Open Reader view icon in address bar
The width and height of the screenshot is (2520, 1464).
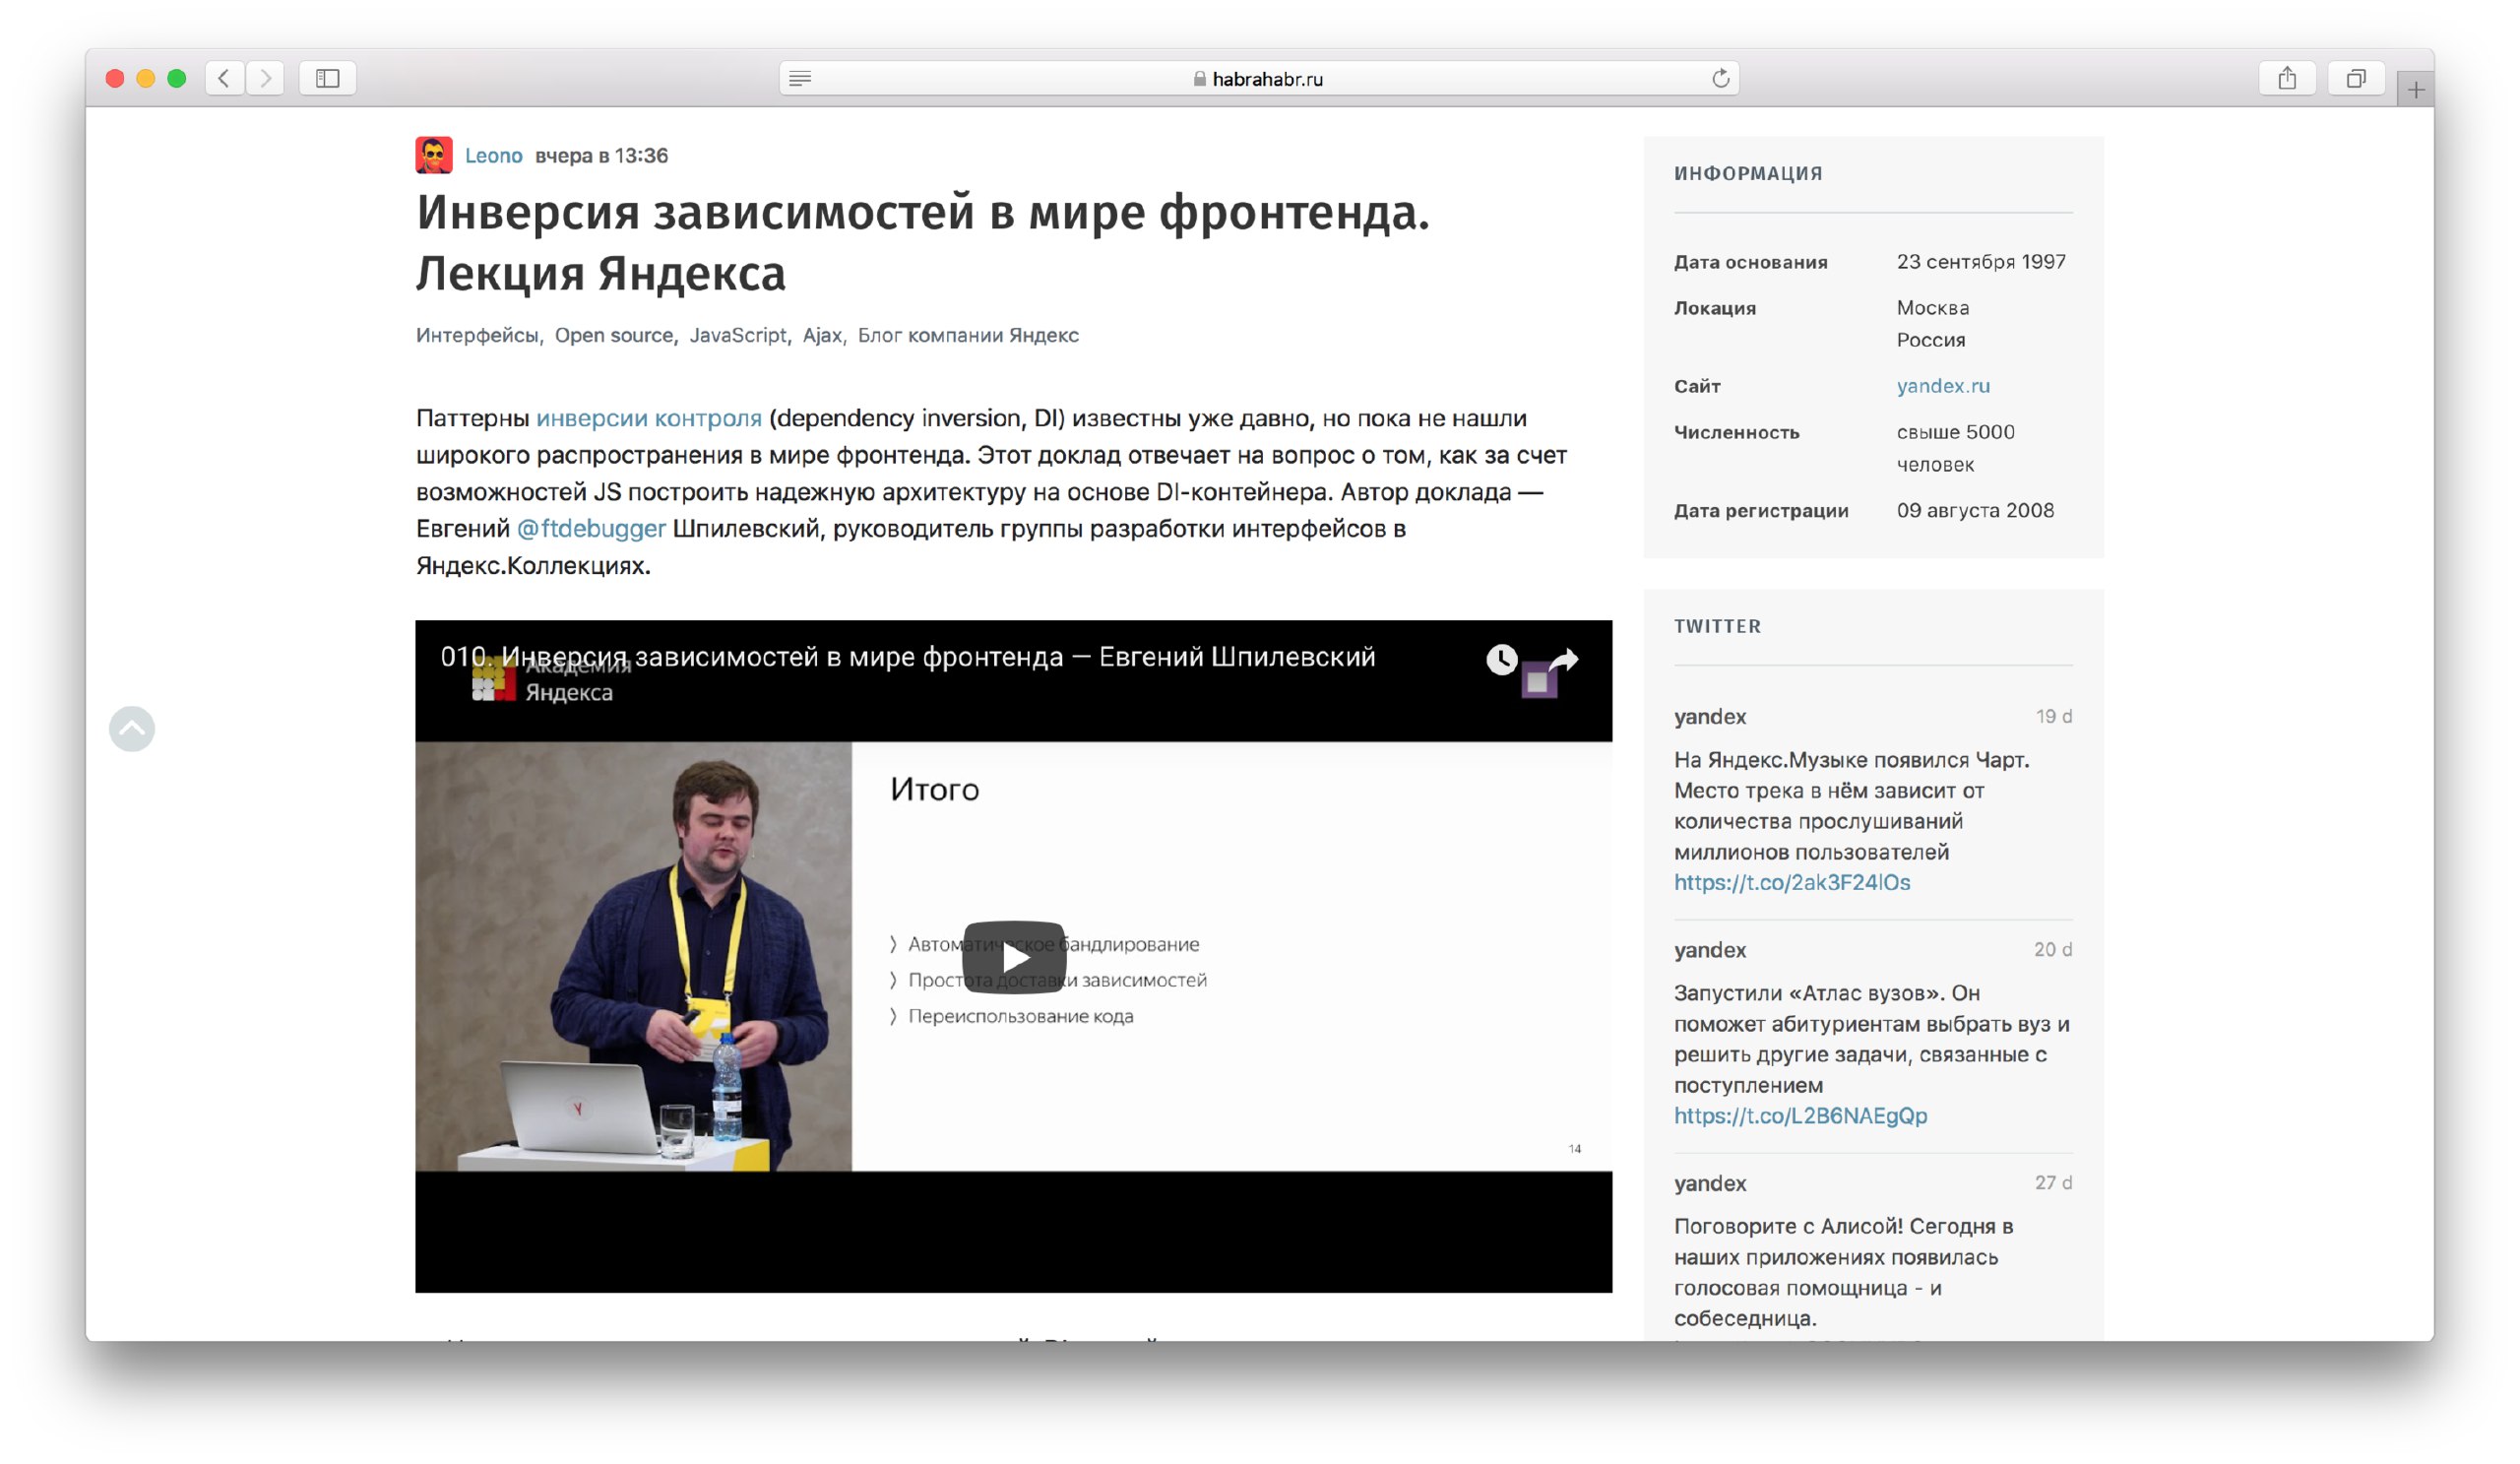click(799, 79)
